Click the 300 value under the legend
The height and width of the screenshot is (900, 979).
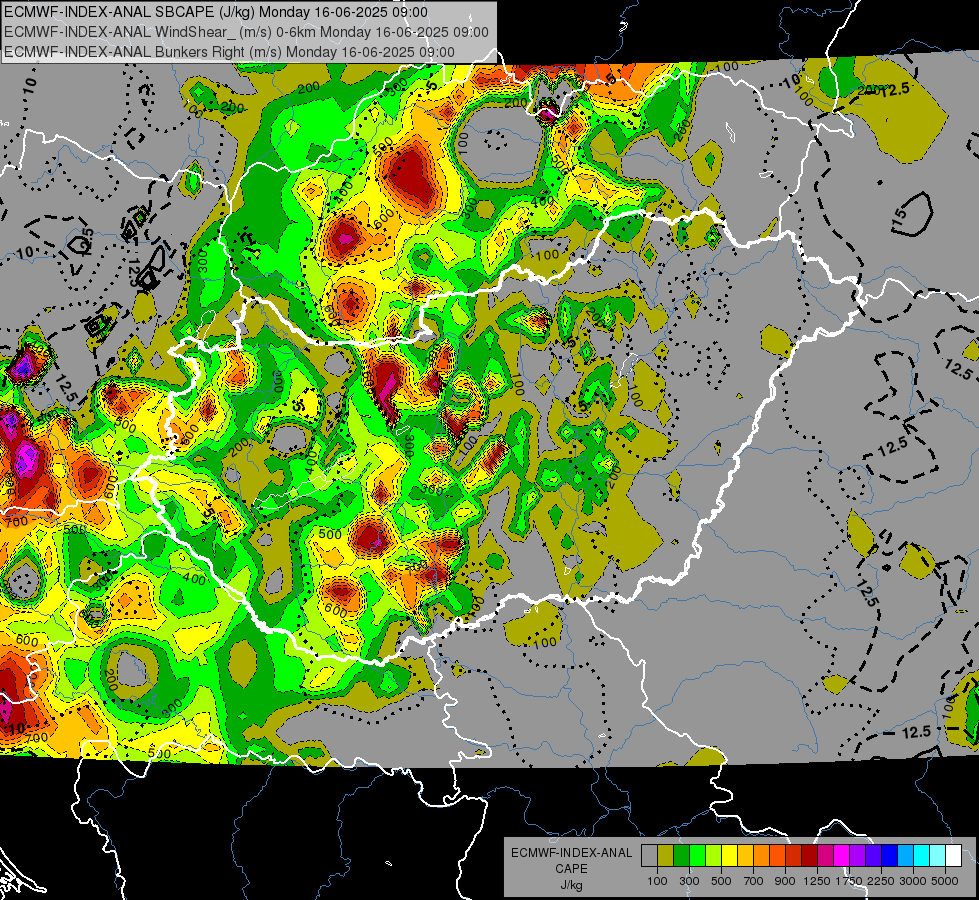coord(689,881)
